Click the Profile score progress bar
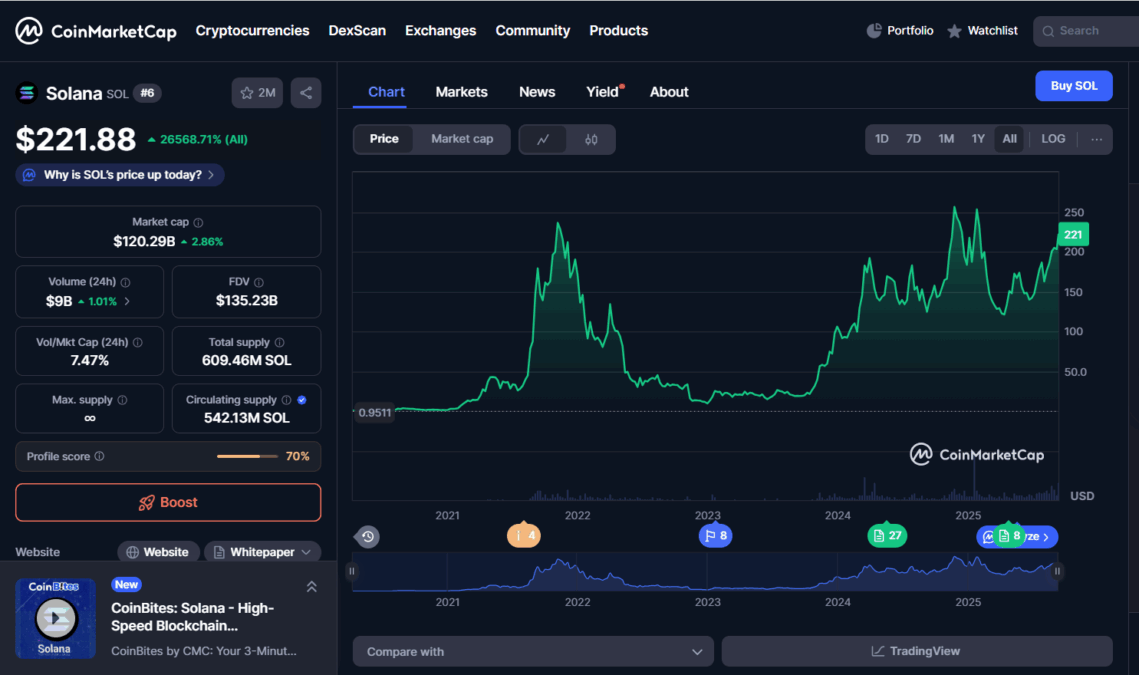 click(x=247, y=456)
